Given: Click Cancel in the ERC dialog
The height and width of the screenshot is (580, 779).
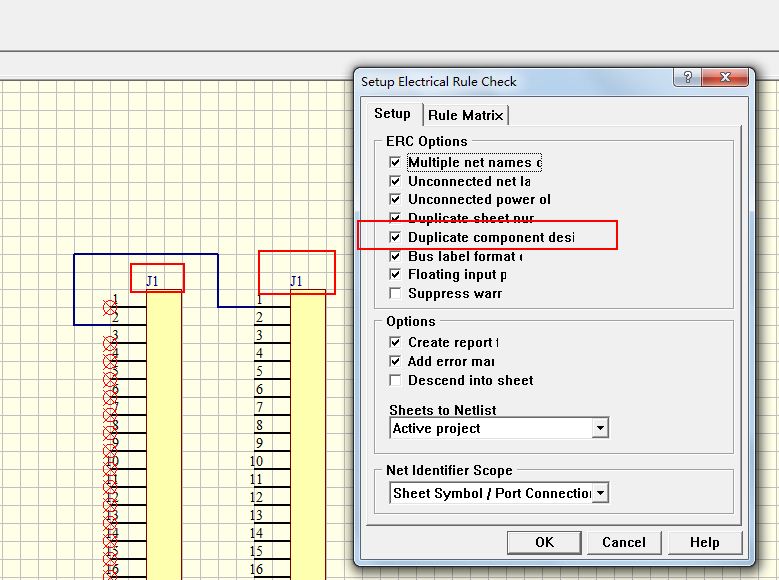Looking at the screenshot, I should pos(624,542).
